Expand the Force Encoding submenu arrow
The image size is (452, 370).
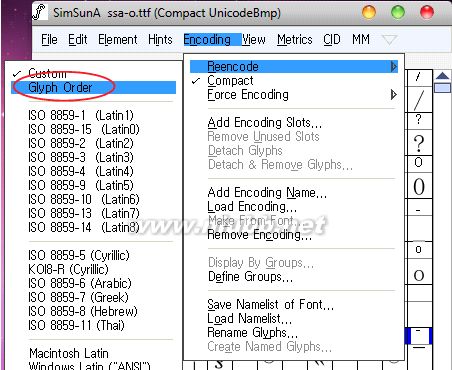tap(394, 95)
